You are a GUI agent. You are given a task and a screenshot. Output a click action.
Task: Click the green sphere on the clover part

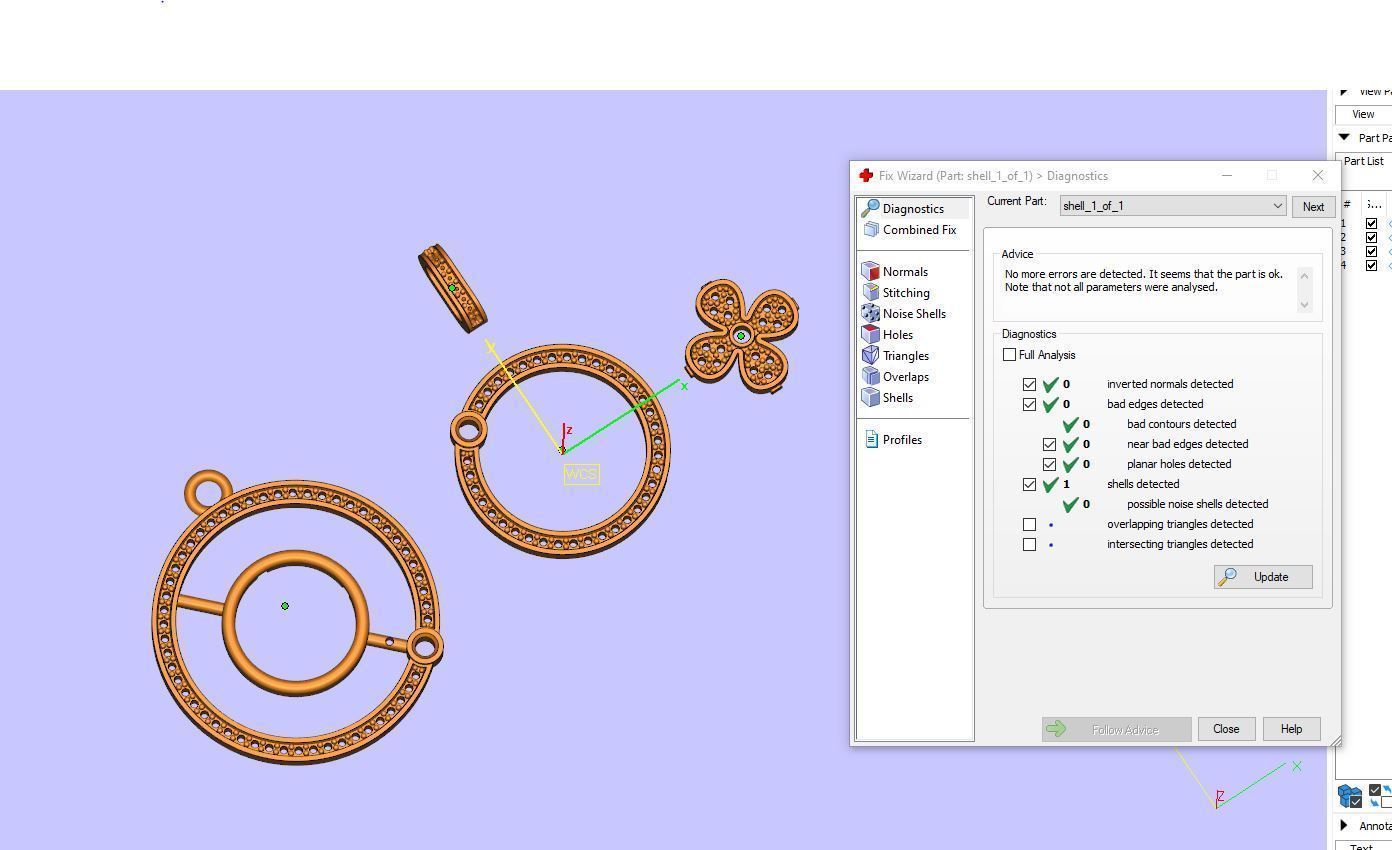click(x=741, y=336)
